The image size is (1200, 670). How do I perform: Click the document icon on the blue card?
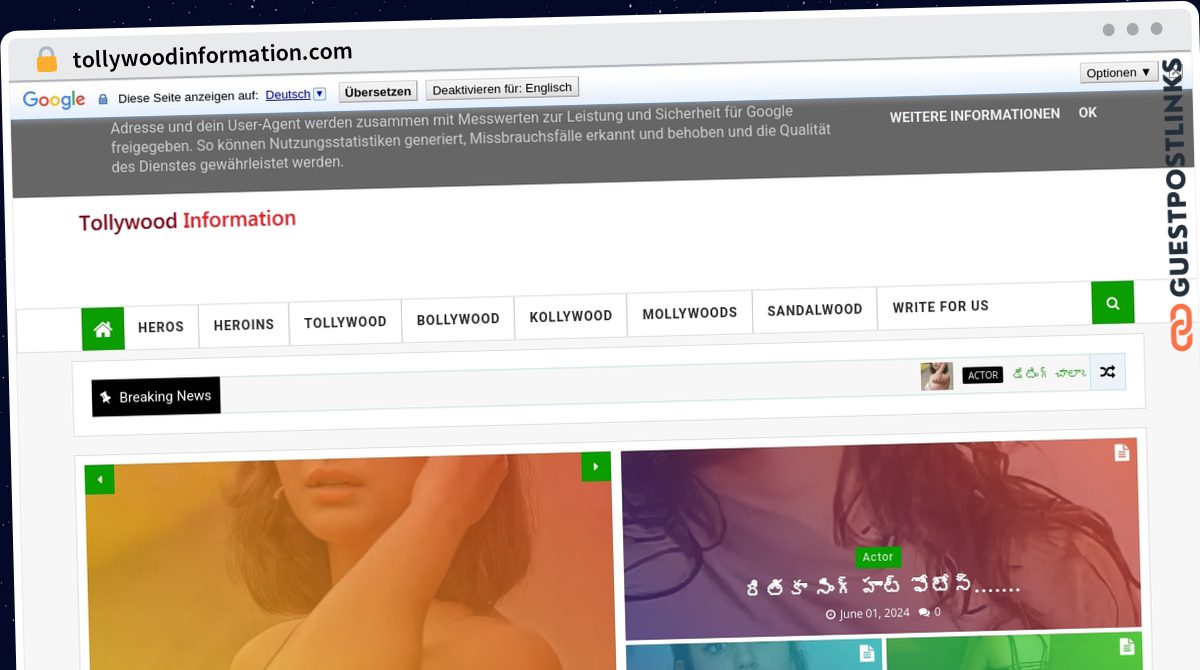tap(867, 653)
